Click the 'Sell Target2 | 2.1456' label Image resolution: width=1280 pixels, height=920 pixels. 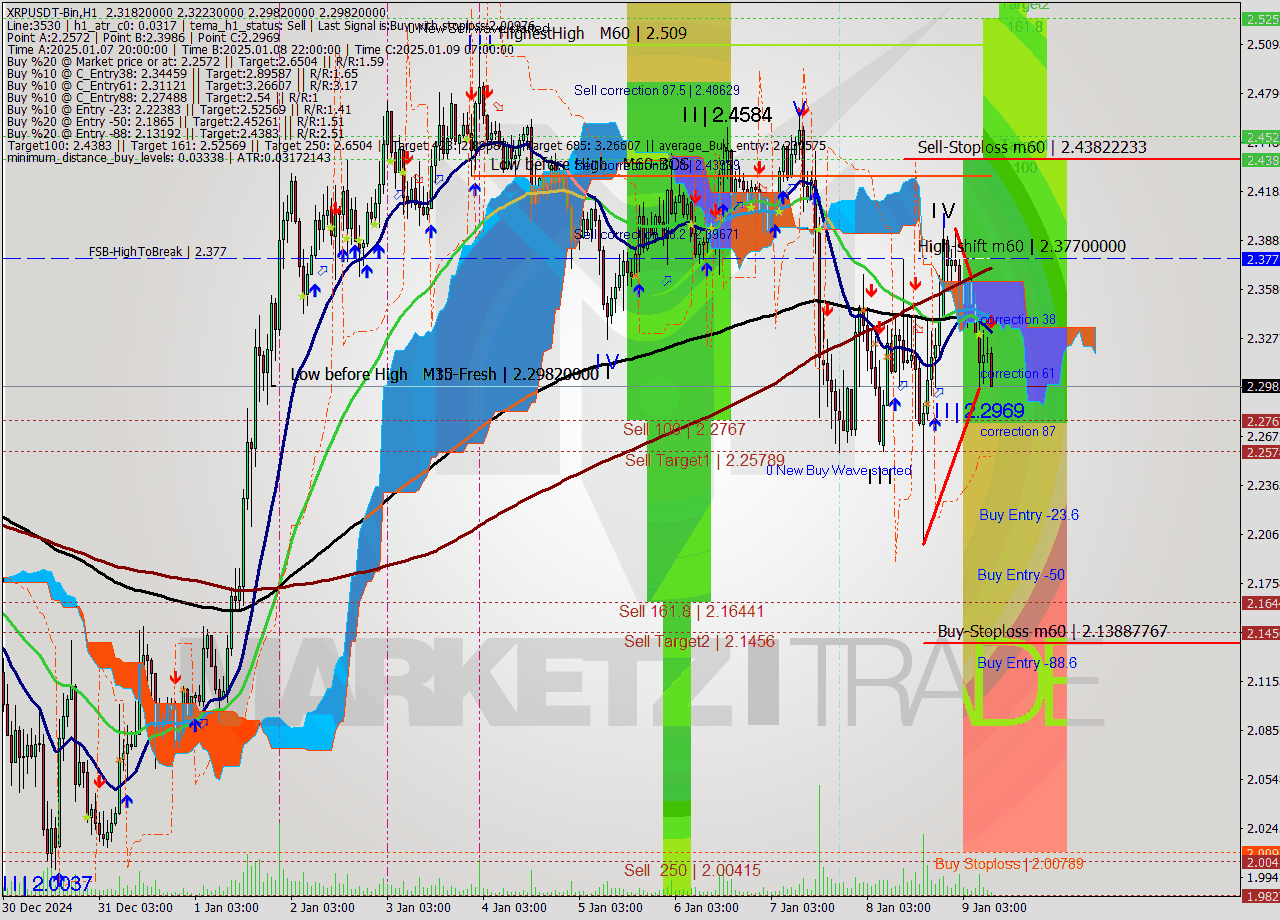(699, 641)
